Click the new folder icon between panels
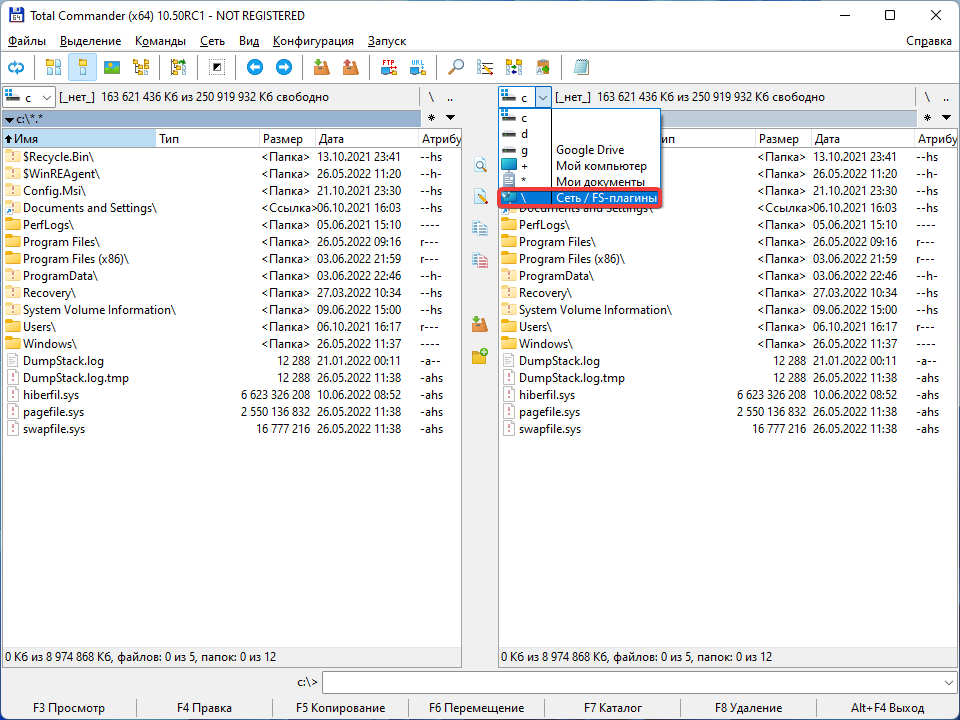The height and width of the screenshot is (720, 960). click(479, 356)
